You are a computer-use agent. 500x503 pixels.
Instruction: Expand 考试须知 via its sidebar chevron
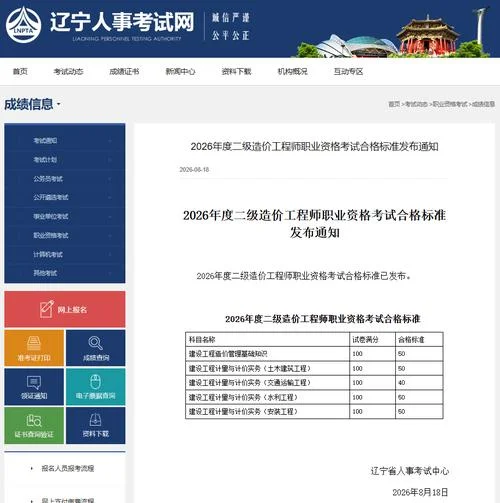click(110, 141)
